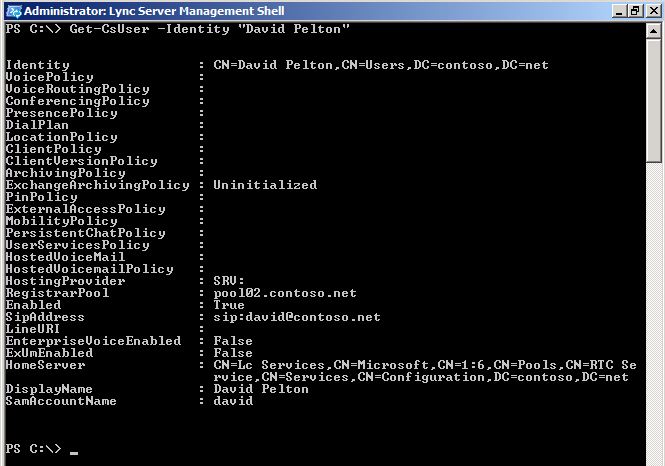
Task: Click the HostingProvider SRV: value
Action: click(x=229, y=281)
